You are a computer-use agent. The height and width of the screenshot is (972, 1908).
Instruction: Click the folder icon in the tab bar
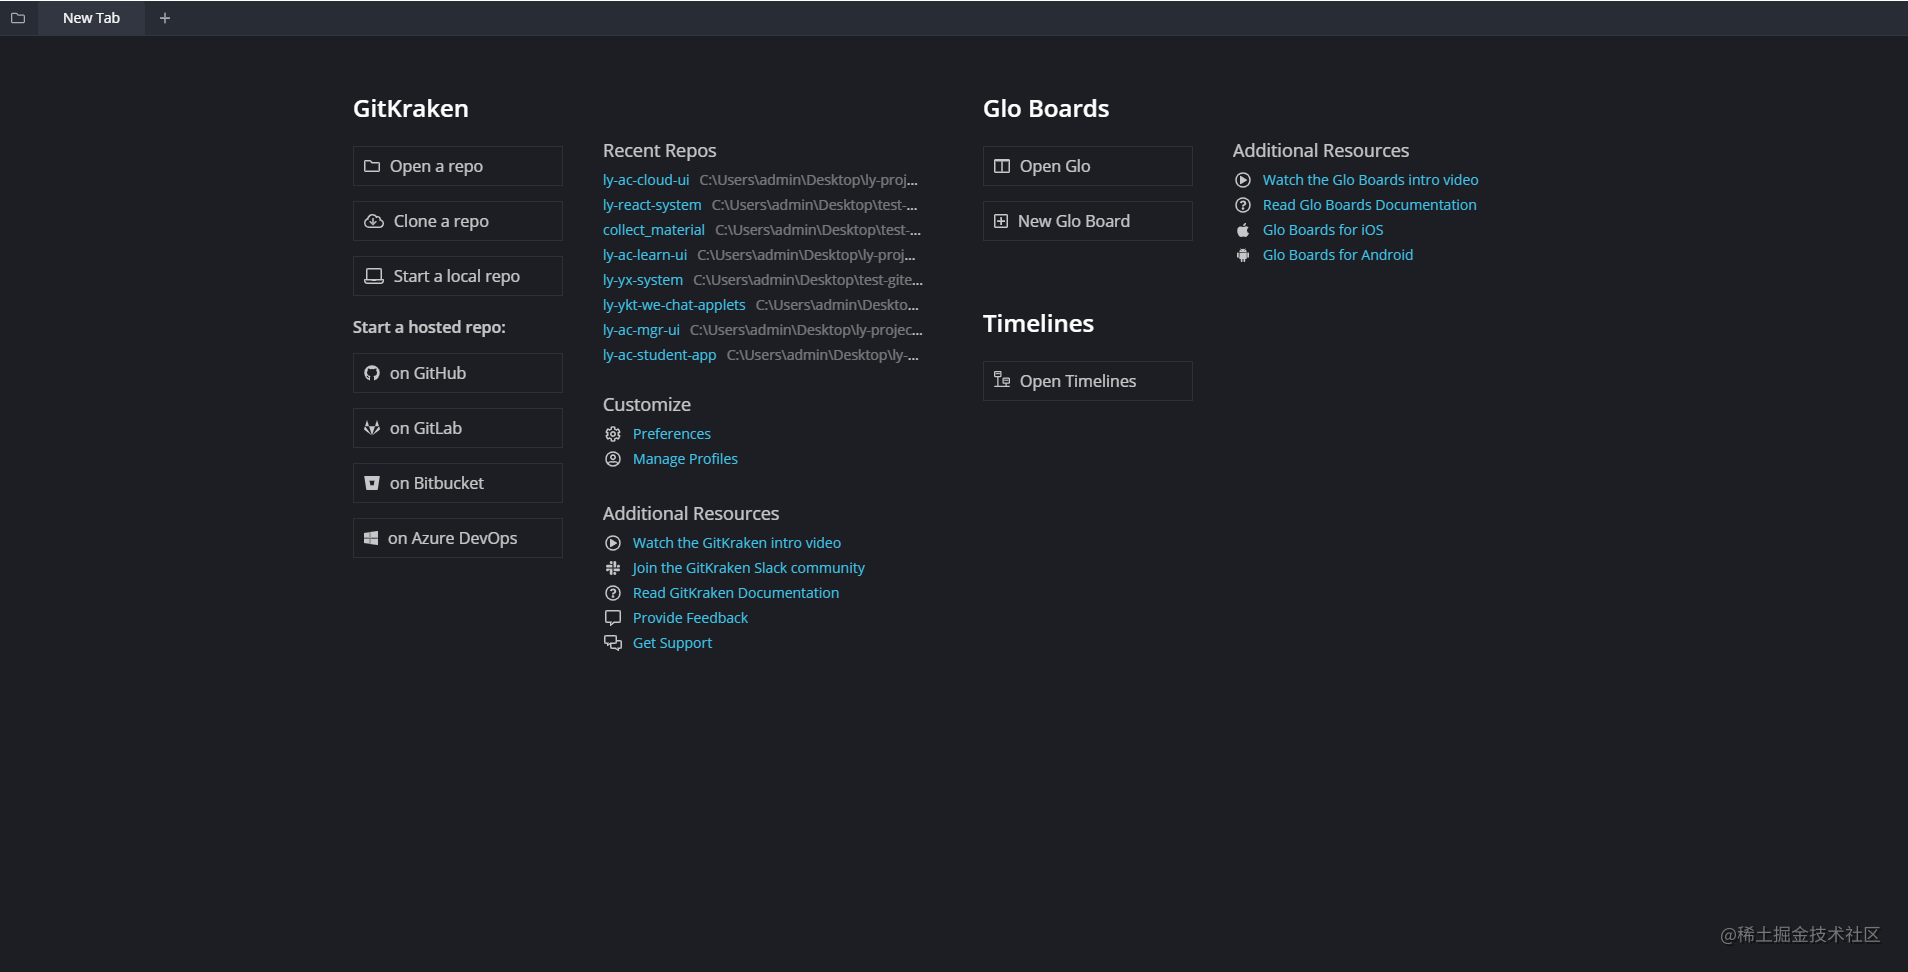[17, 17]
